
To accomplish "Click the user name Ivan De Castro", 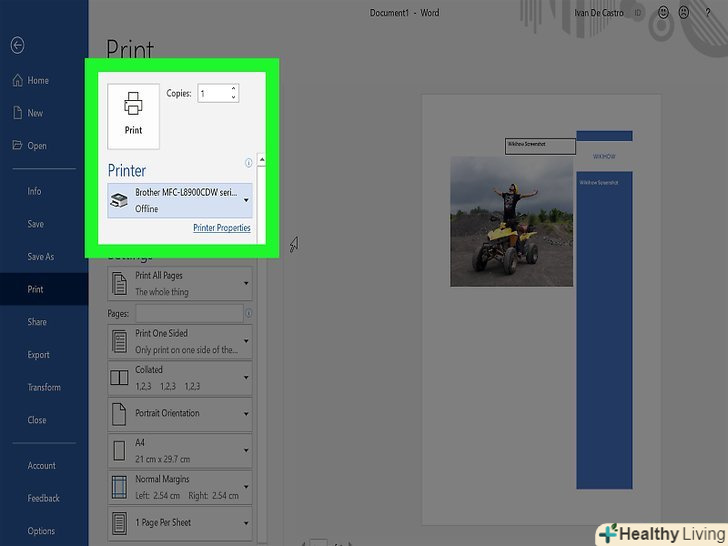I will (599, 13).
